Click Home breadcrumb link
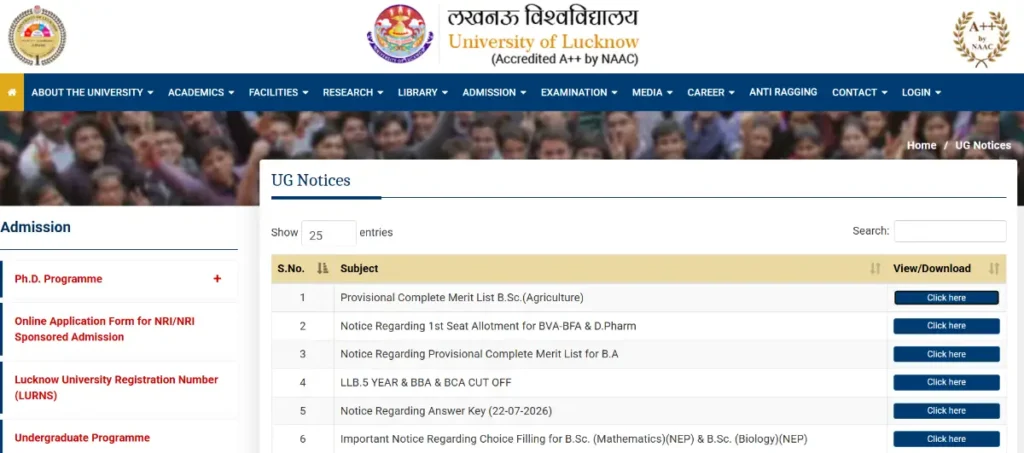The height and width of the screenshot is (453, 1024). point(921,146)
